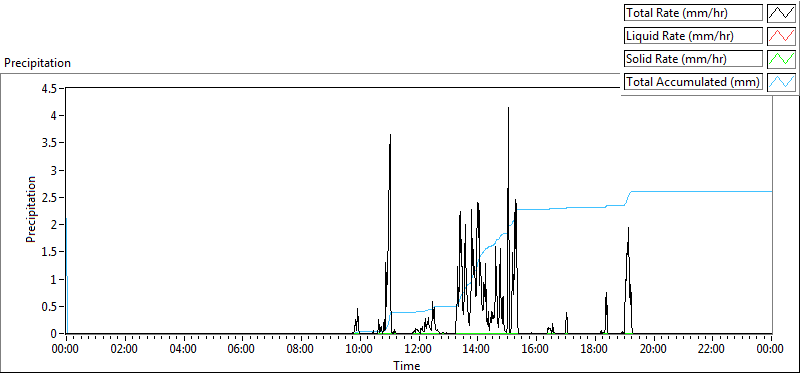Click the 14:00 time axis label
Viewport: 800px width, 373px height.
pyautogui.click(x=477, y=349)
